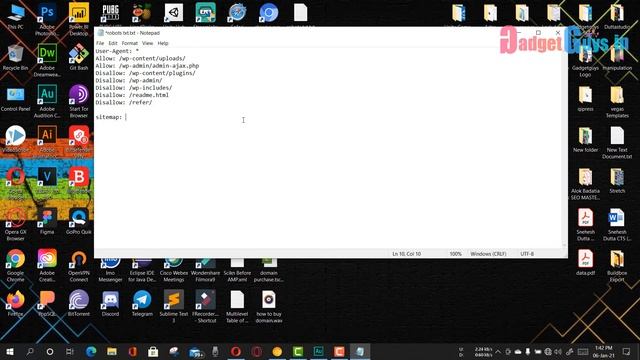The image size is (640, 360).
Task: Select the PUBG desktop icon
Action: (110, 14)
